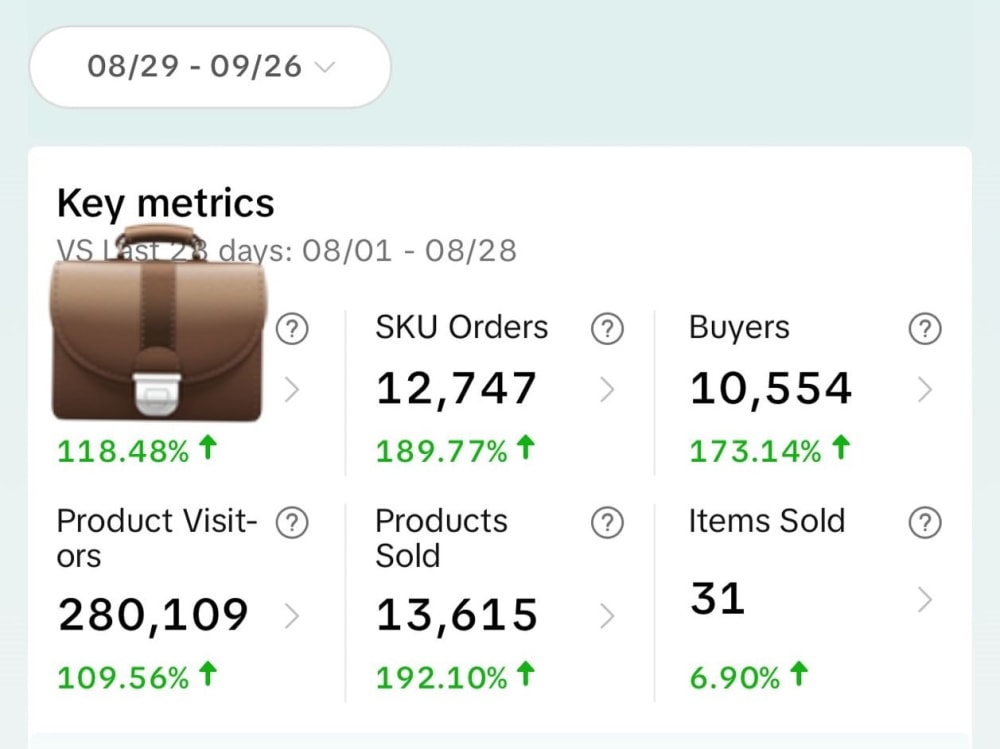The width and height of the screenshot is (1000, 749).
Task: Open Products Sold details chevron
Action: (607, 616)
